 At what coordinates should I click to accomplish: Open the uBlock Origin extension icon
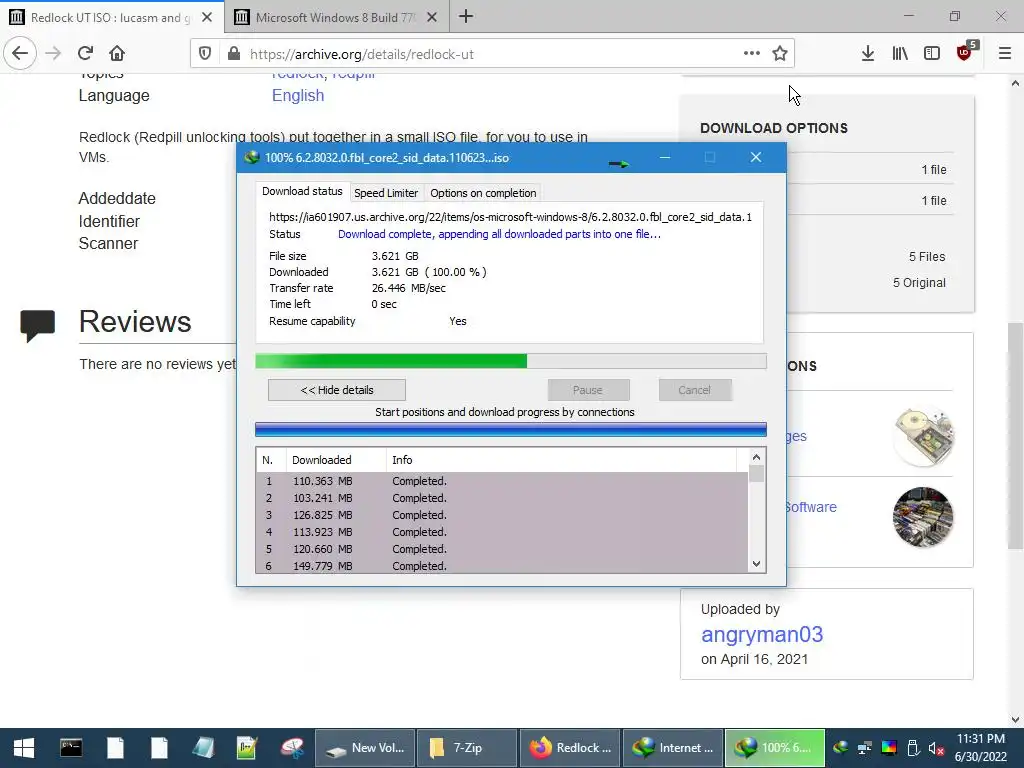click(x=965, y=52)
